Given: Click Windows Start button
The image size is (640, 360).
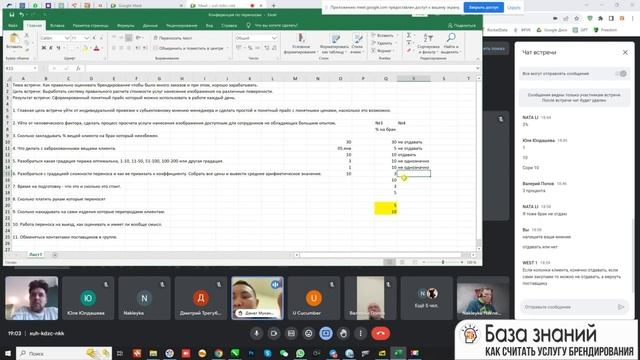Looking at the screenshot, I should coord(8,353).
